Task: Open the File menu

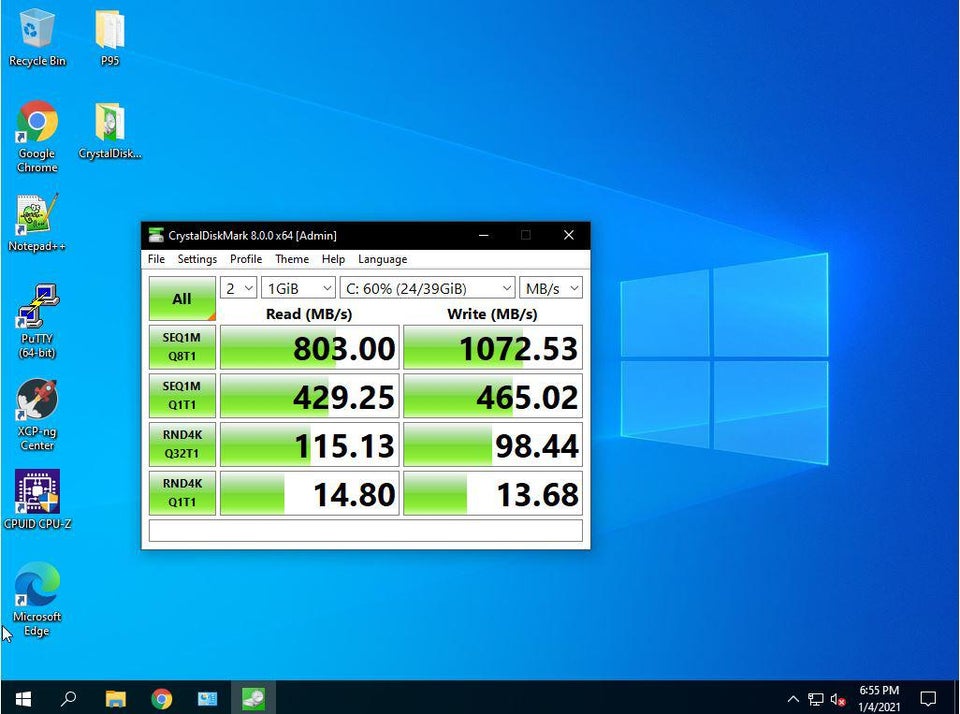Action: point(156,259)
